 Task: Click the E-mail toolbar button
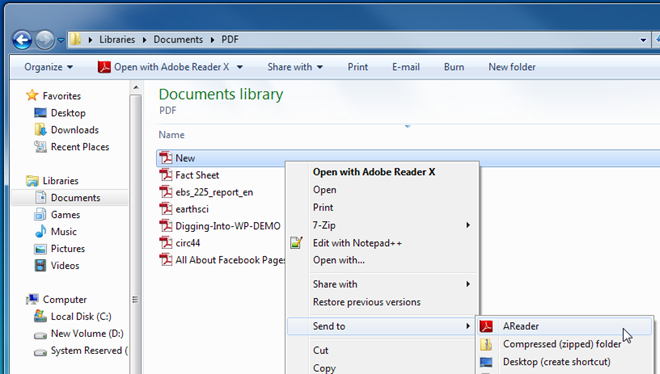point(406,67)
